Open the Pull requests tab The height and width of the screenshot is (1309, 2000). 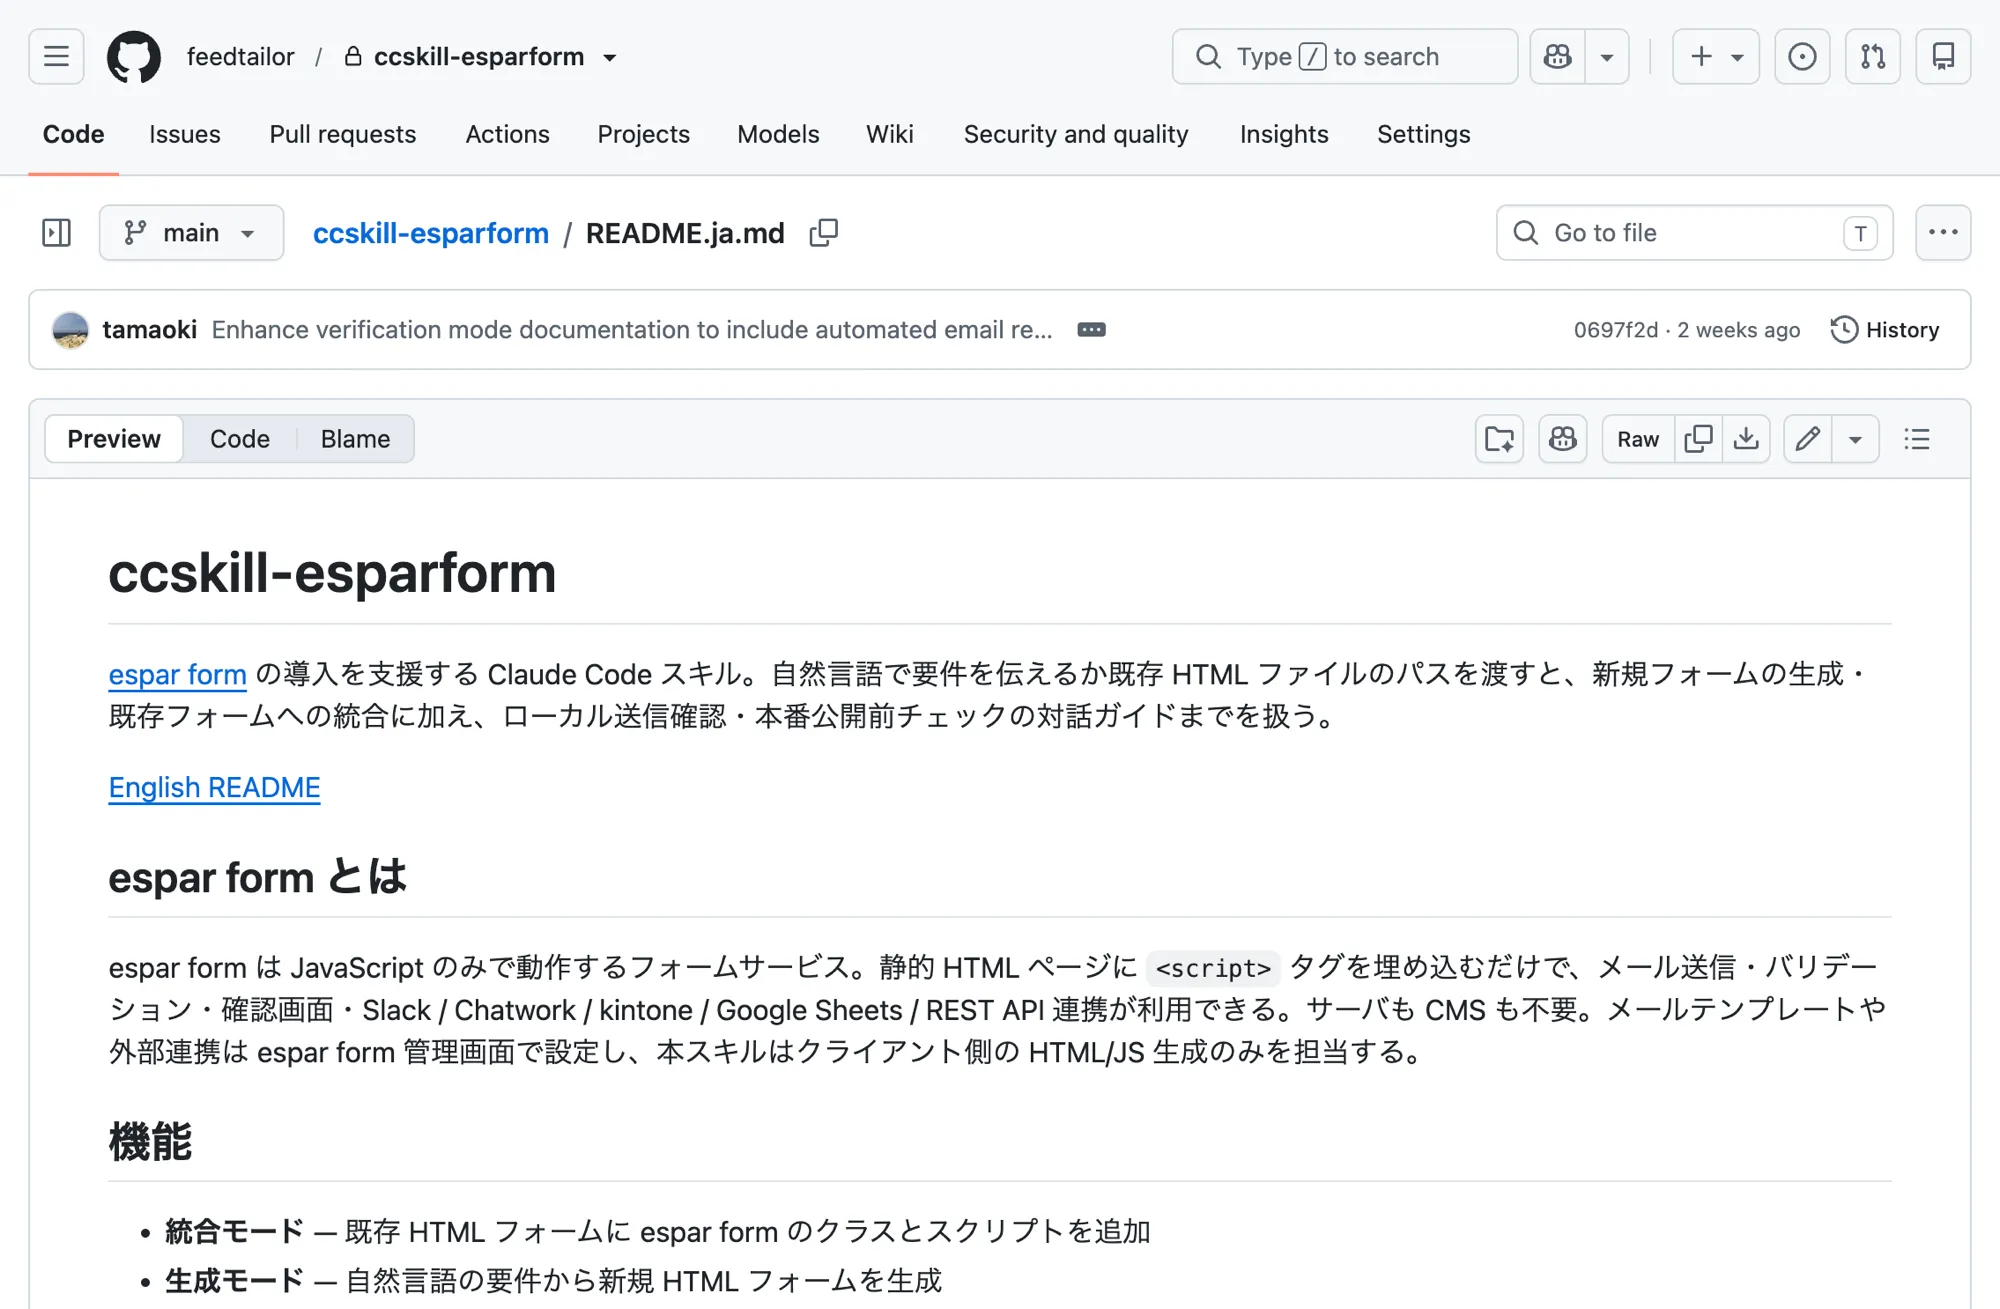343,134
